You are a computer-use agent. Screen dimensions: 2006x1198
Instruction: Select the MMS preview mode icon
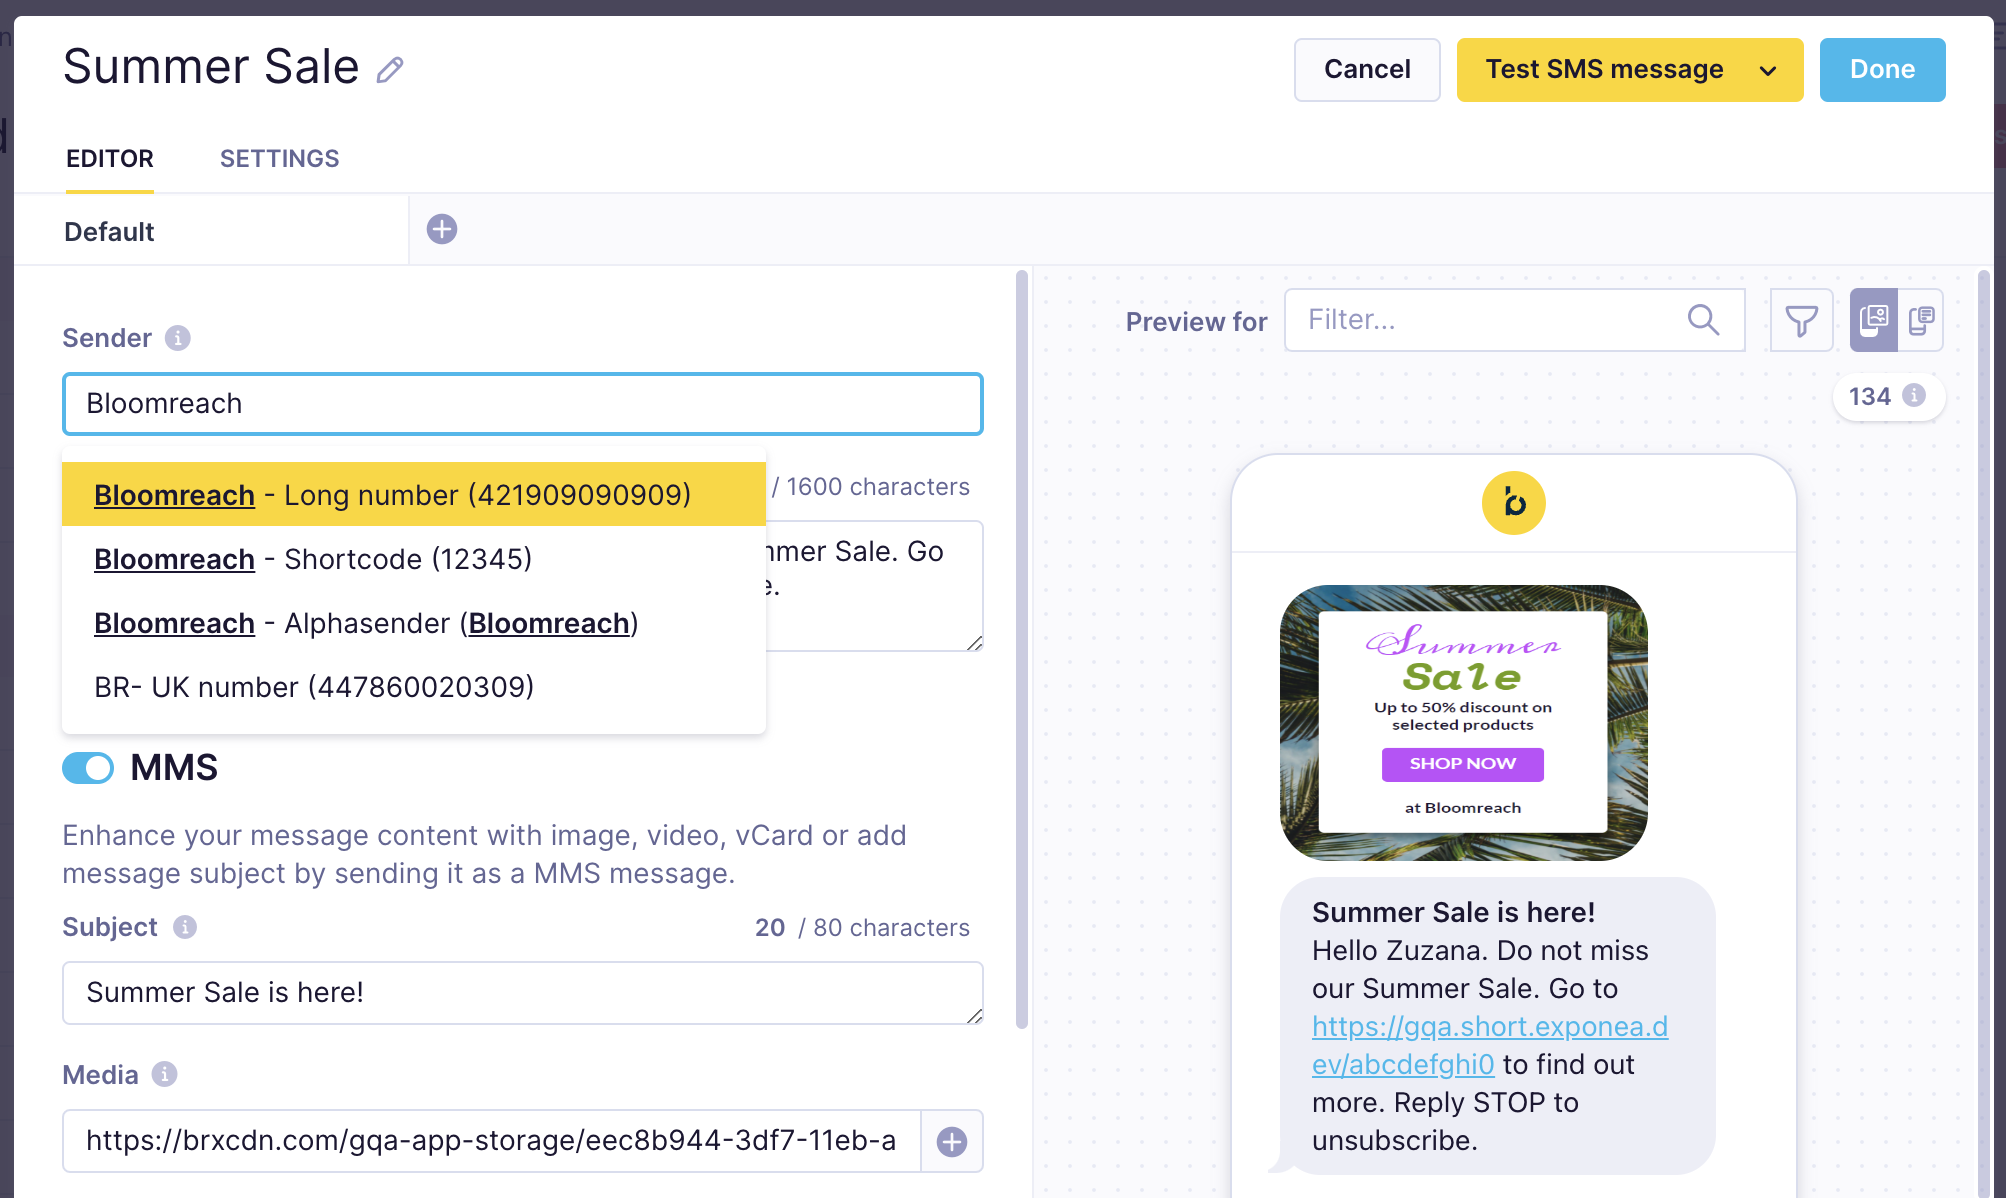point(1873,320)
